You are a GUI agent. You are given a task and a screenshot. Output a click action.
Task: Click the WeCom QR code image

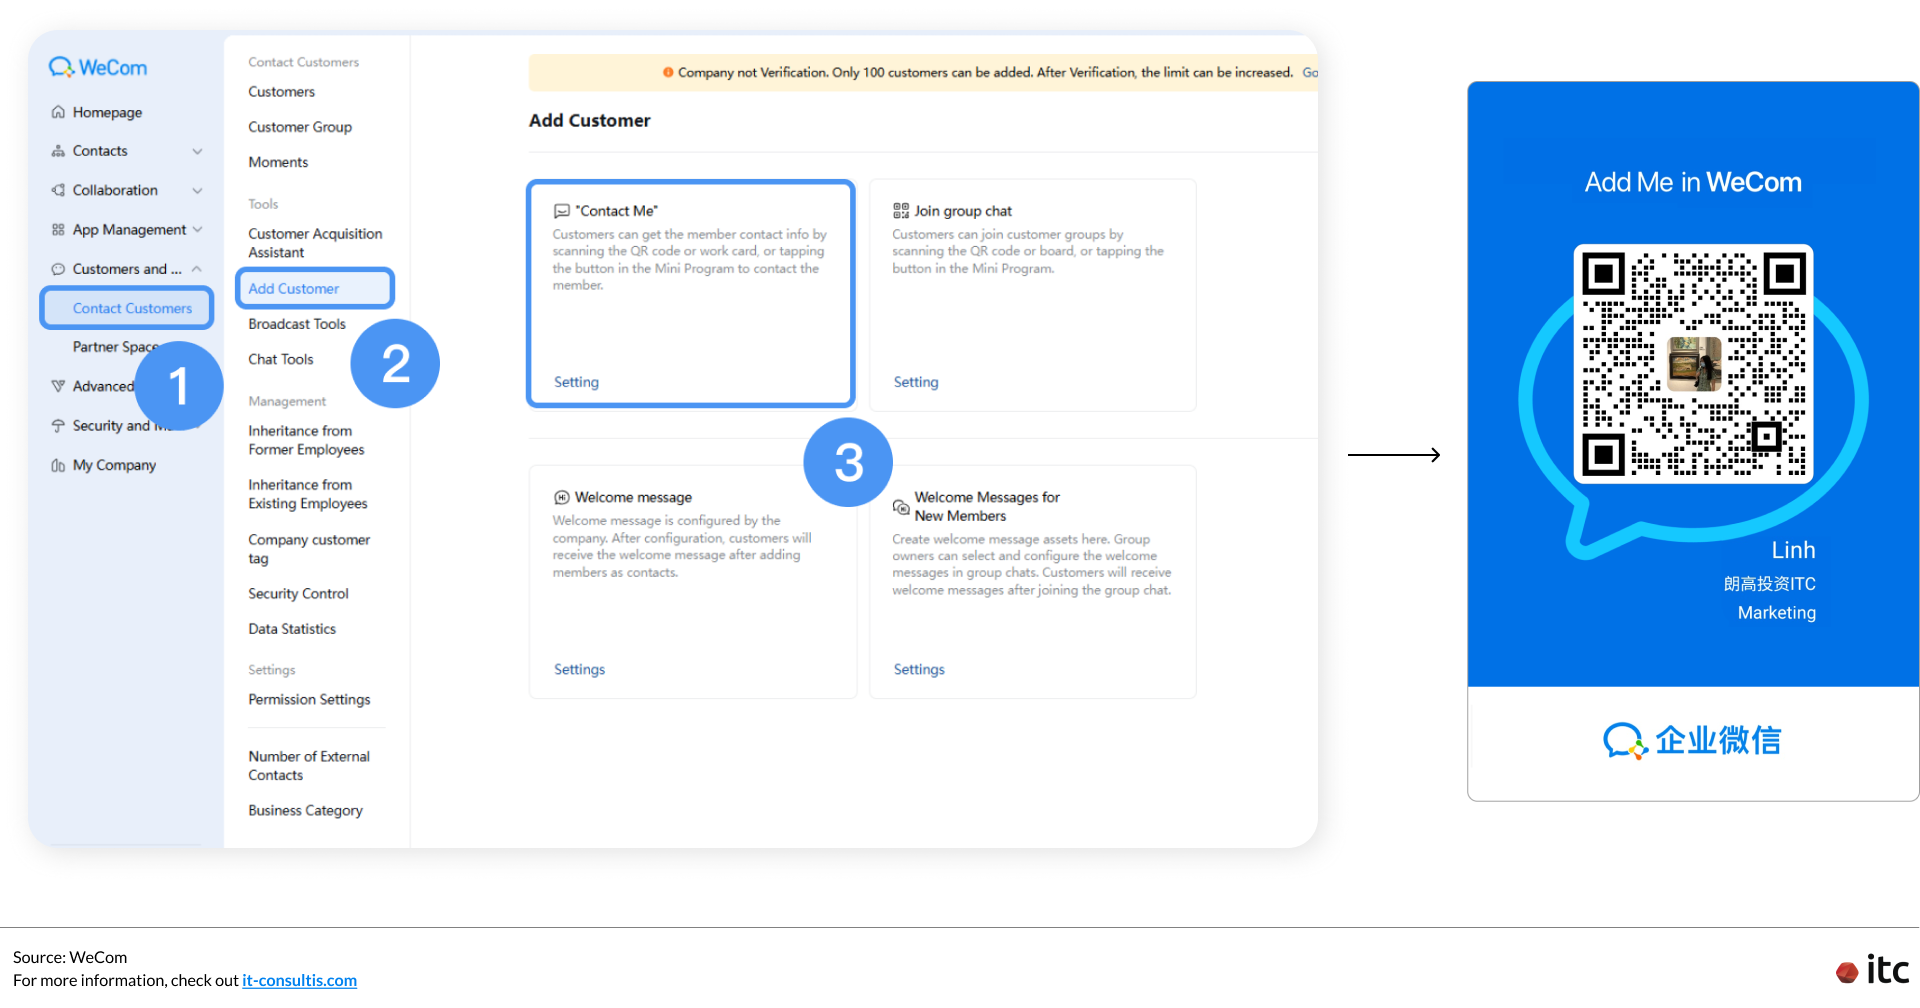[1693, 364]
